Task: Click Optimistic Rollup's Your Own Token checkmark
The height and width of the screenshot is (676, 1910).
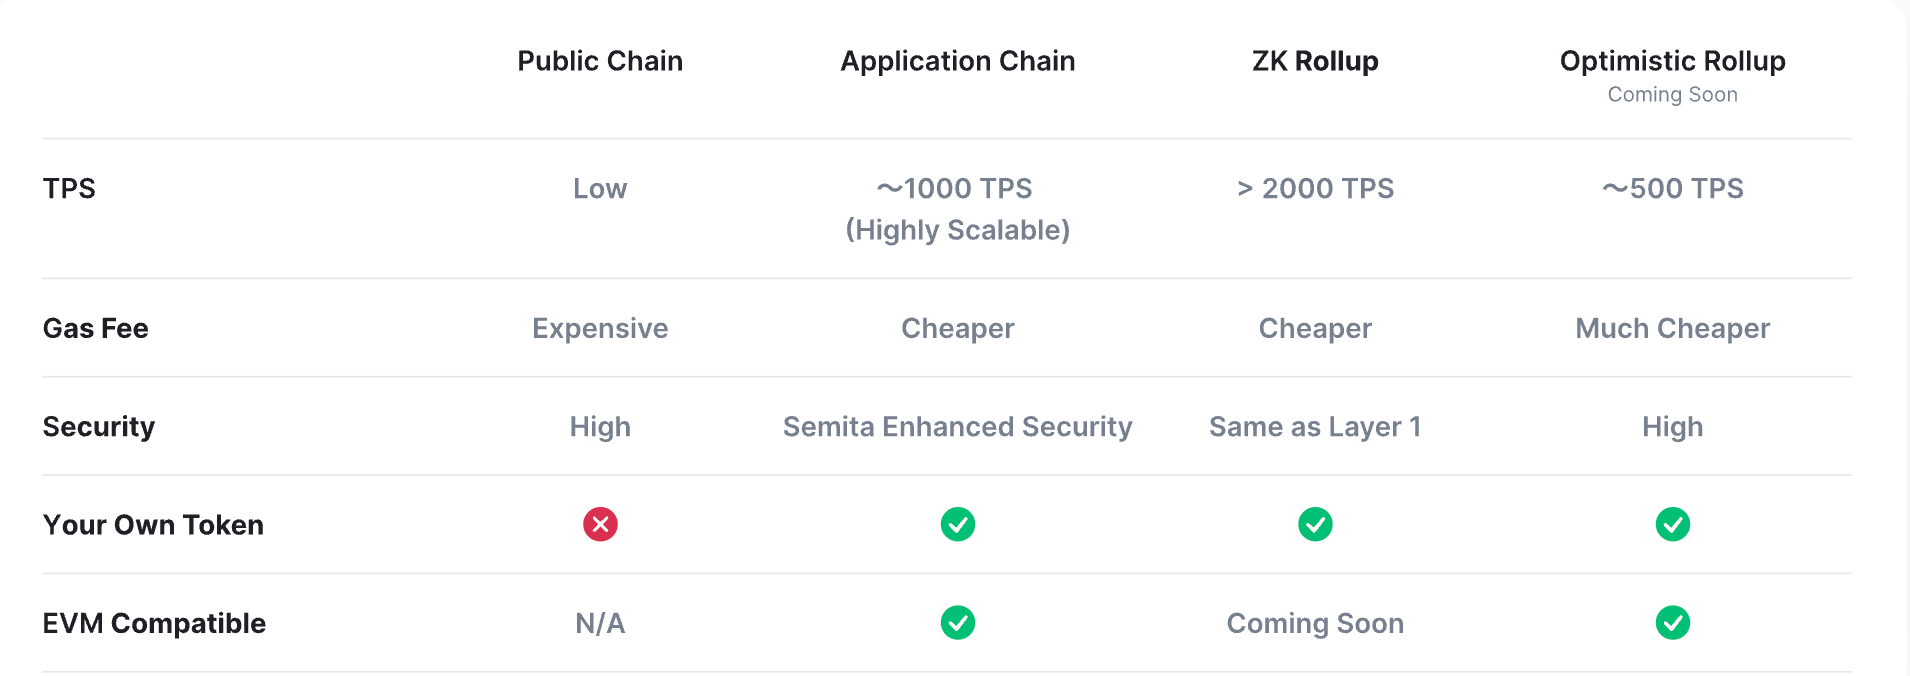Action: (1672, 524)
